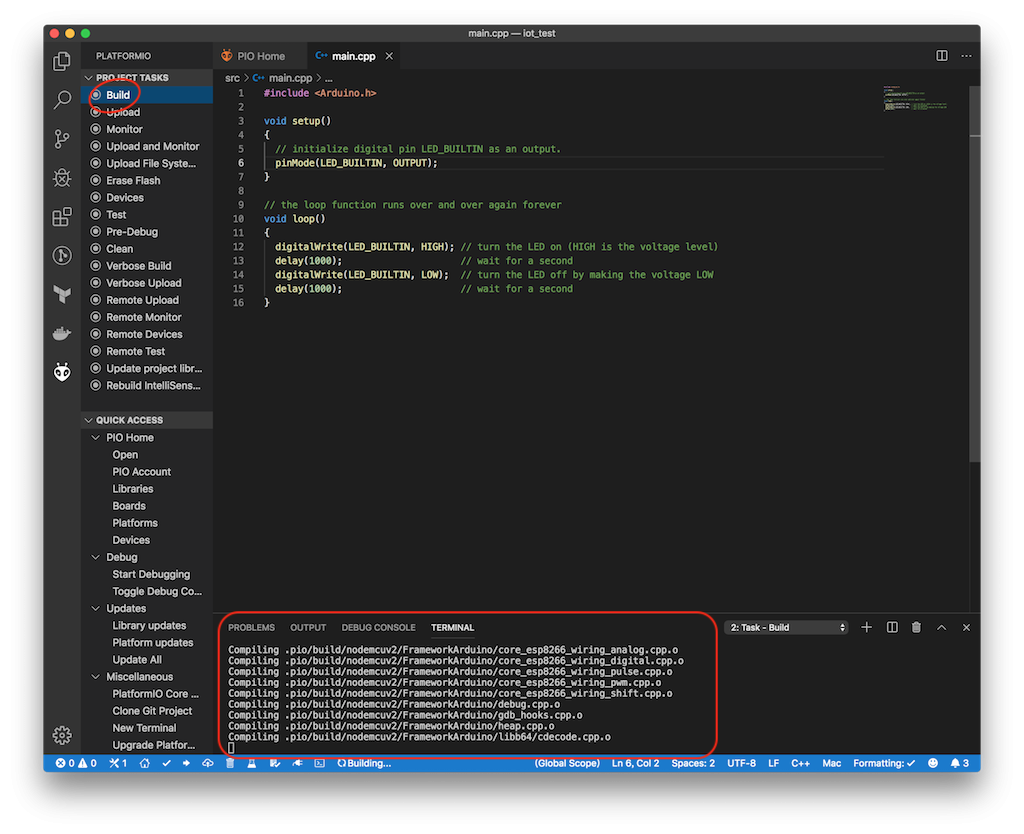Click the feedback smiley in the status bar

[933, 763]
